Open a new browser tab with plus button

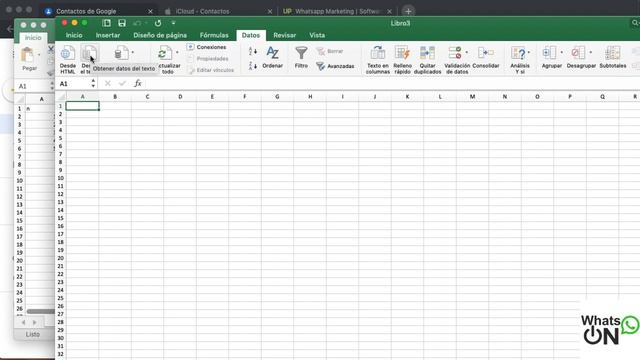pyautogui.click(x=408, y=11)
